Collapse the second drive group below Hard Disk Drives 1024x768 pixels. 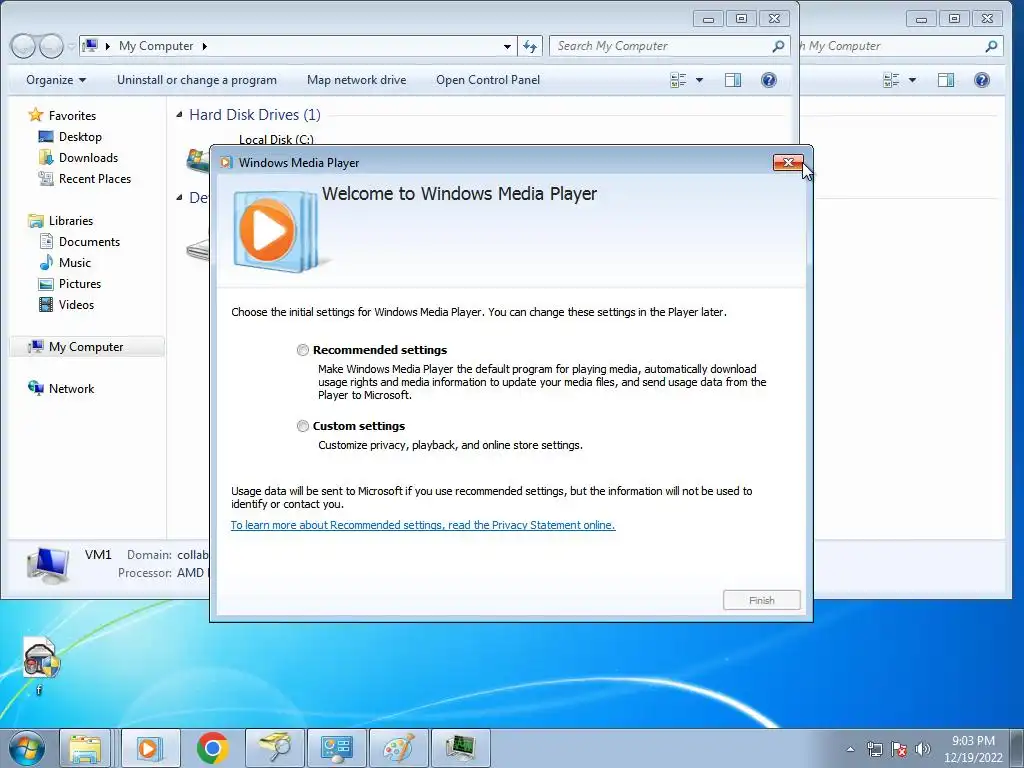pyautogui.click(x=180, y=198)
